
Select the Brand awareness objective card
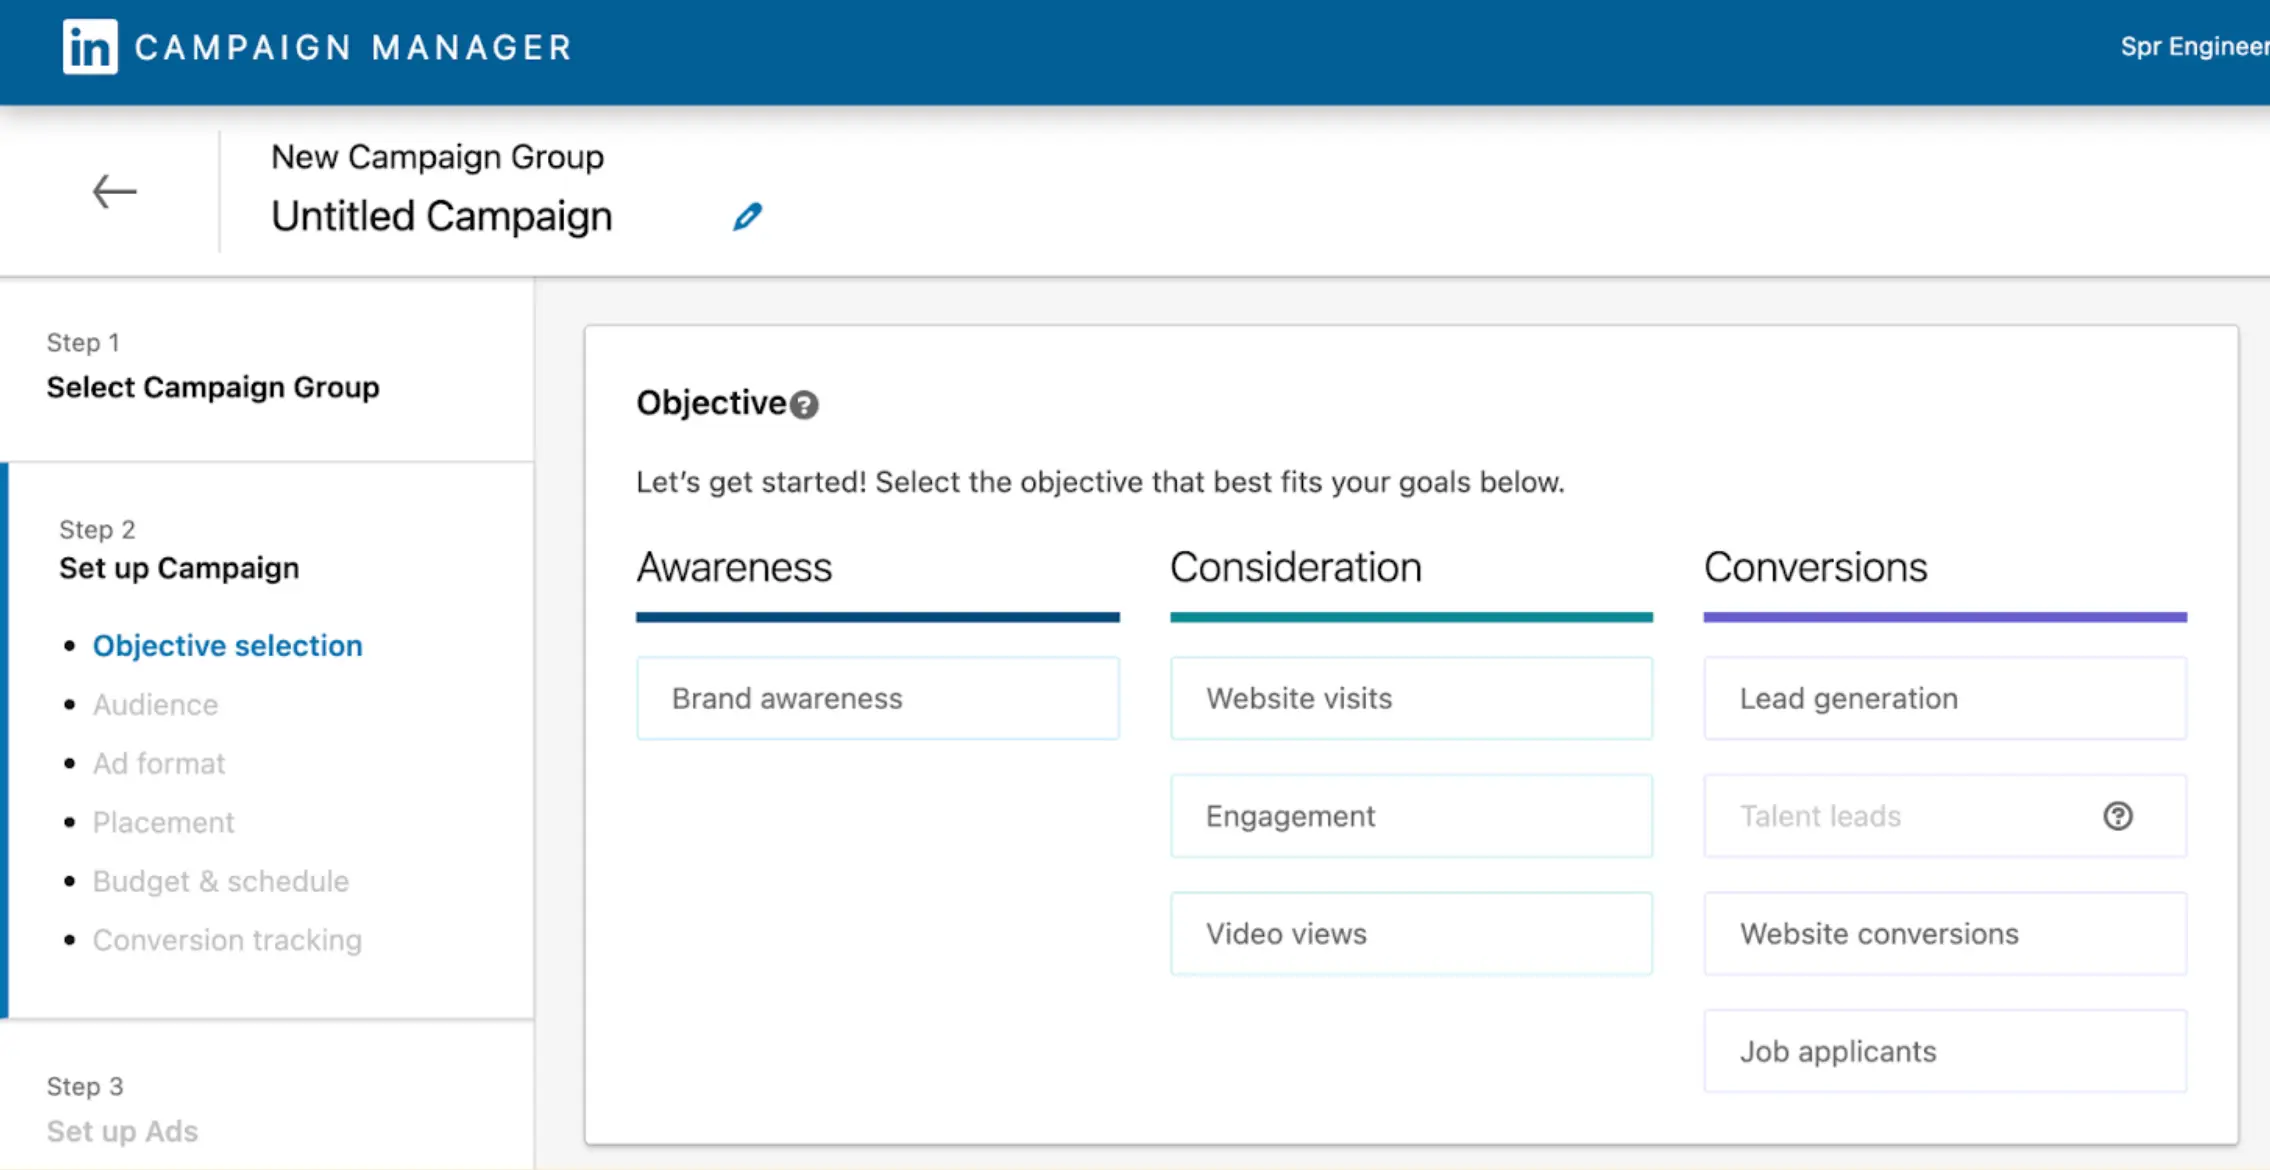[x=877, y=698]
